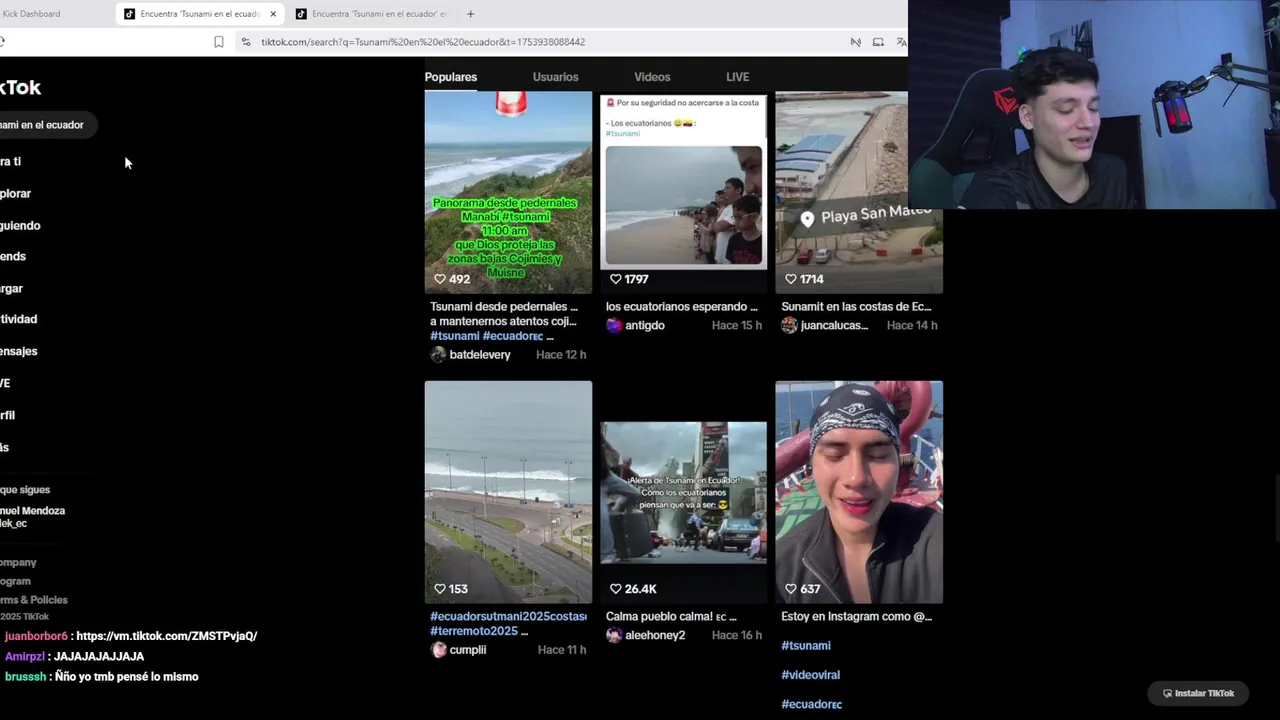Click the 'Calma pueblo calma!' video caption
1280x720 pixels.
point(671,616)
